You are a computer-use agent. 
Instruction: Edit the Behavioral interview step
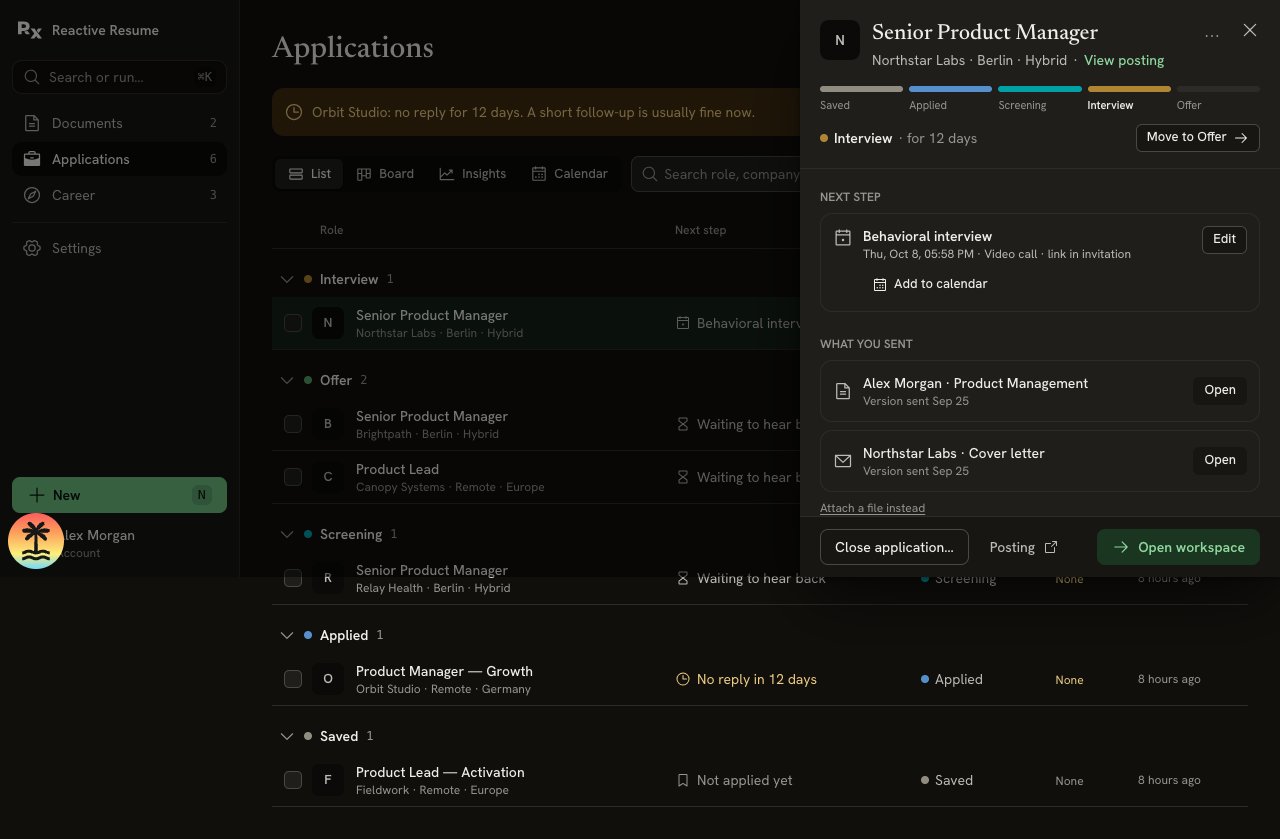point(1224,239)
